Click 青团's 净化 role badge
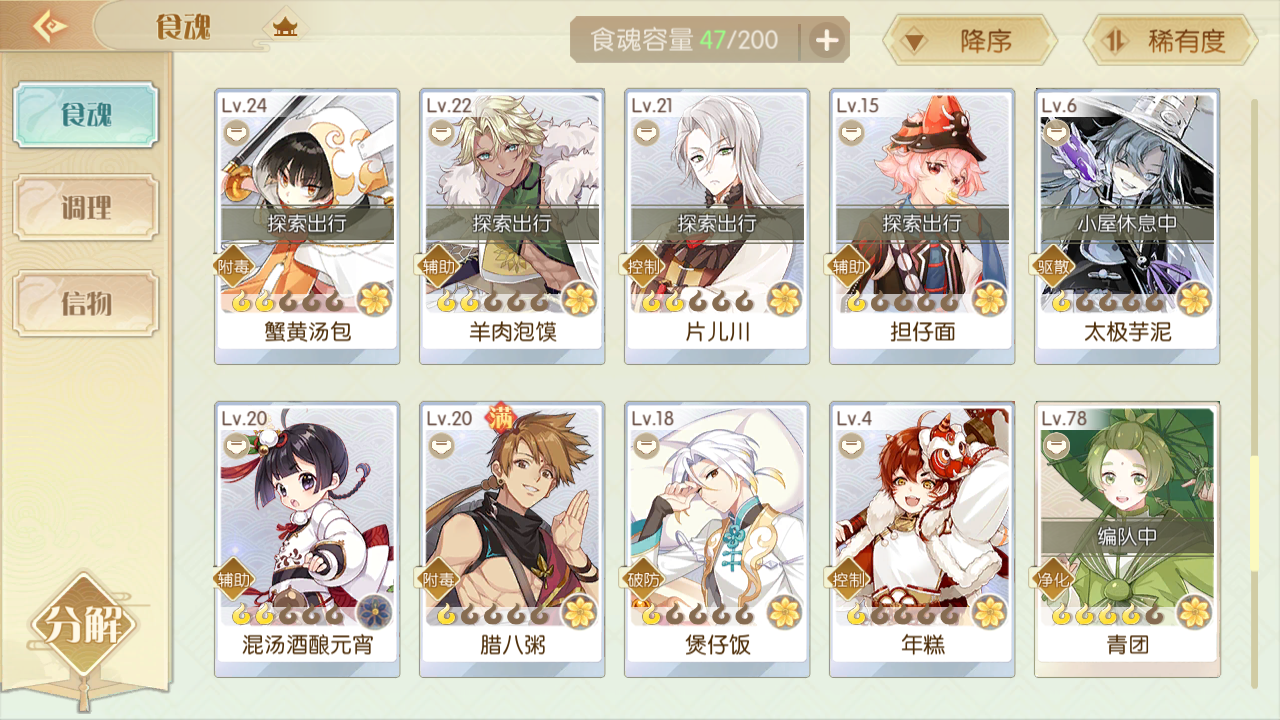The image size is (1280, 720). 1053,578
